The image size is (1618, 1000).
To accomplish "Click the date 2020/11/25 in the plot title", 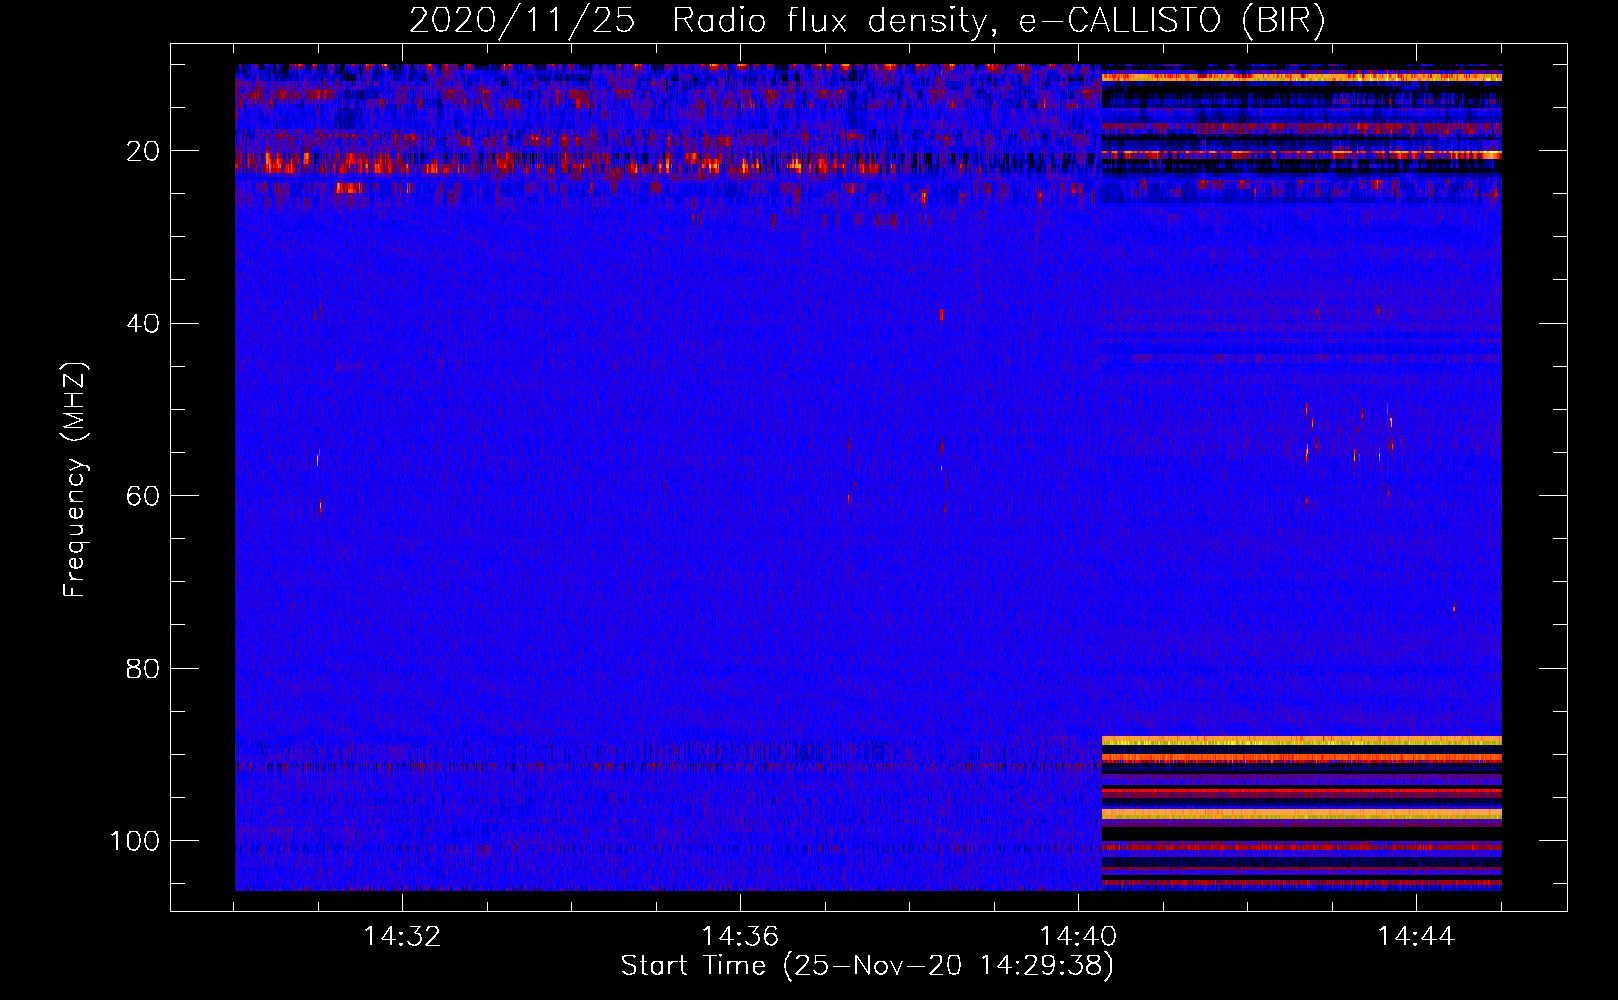I will [x=521, y=21].
